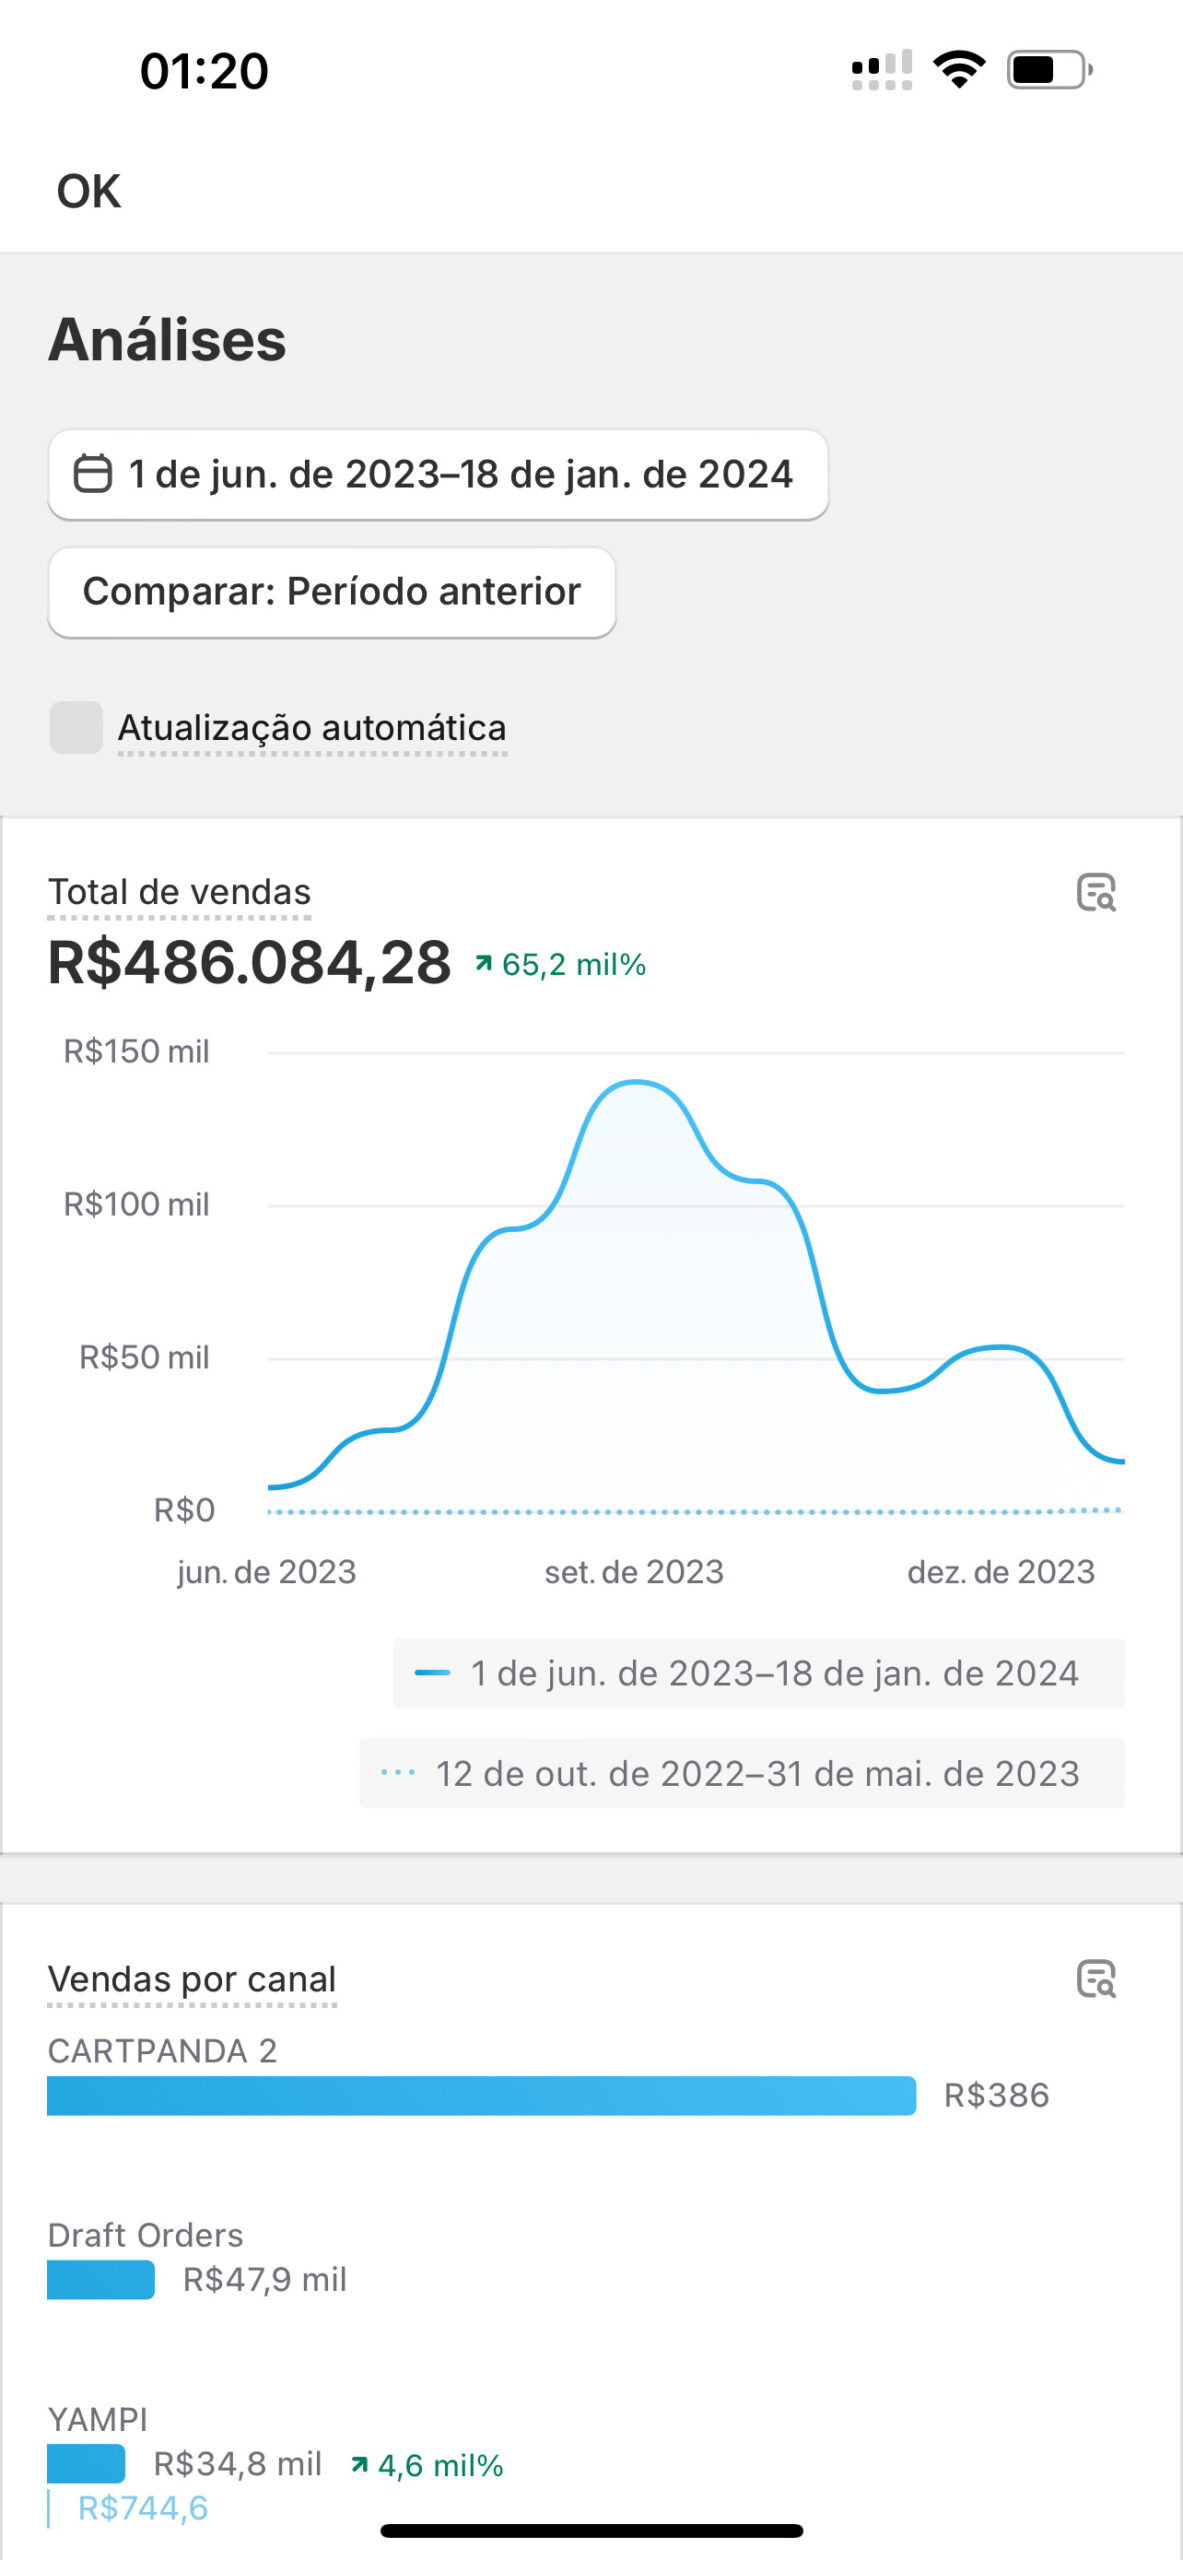This screenshot has width=1183, height=2560.
Task: Enable the Atualização automática checkbox
Action: click(x=77, y=727)
